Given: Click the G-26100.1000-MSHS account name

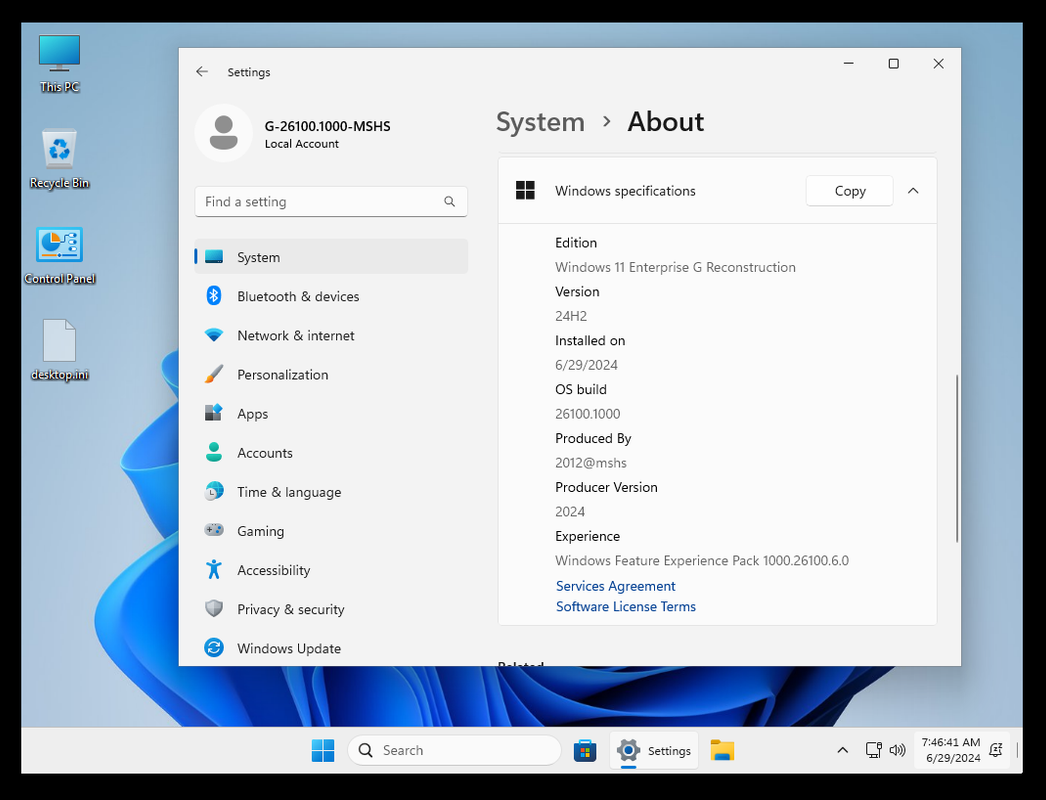Looking at the screenshot, I should pos(328,126).
